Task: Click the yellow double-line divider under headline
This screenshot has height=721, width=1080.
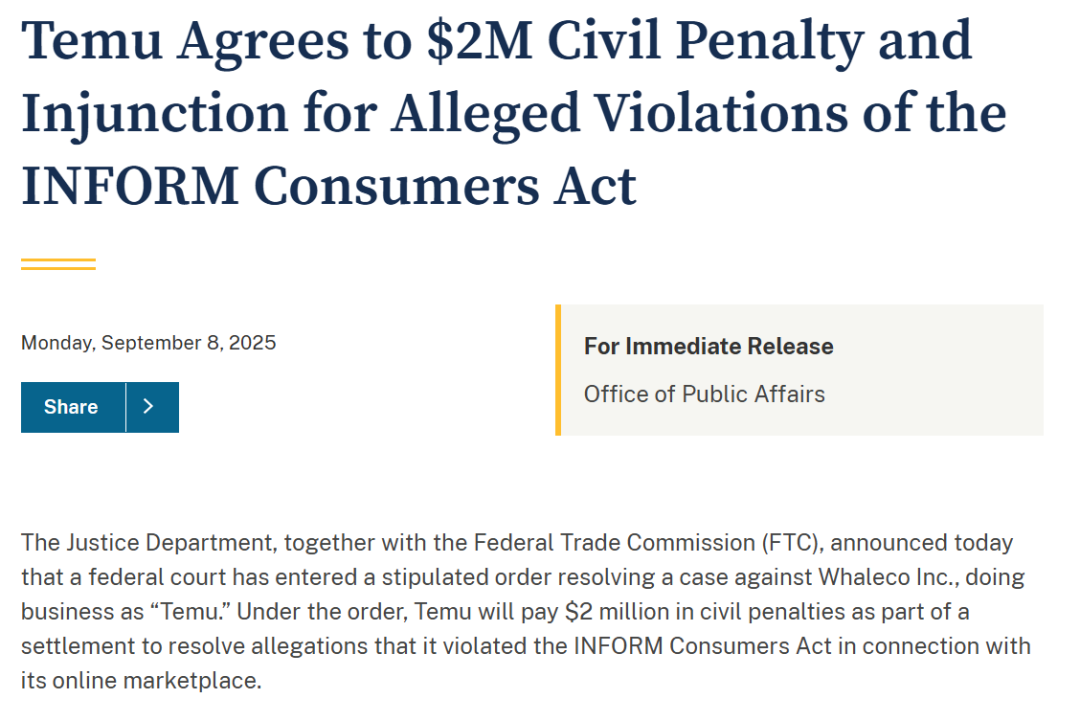Action: (58, 264)
